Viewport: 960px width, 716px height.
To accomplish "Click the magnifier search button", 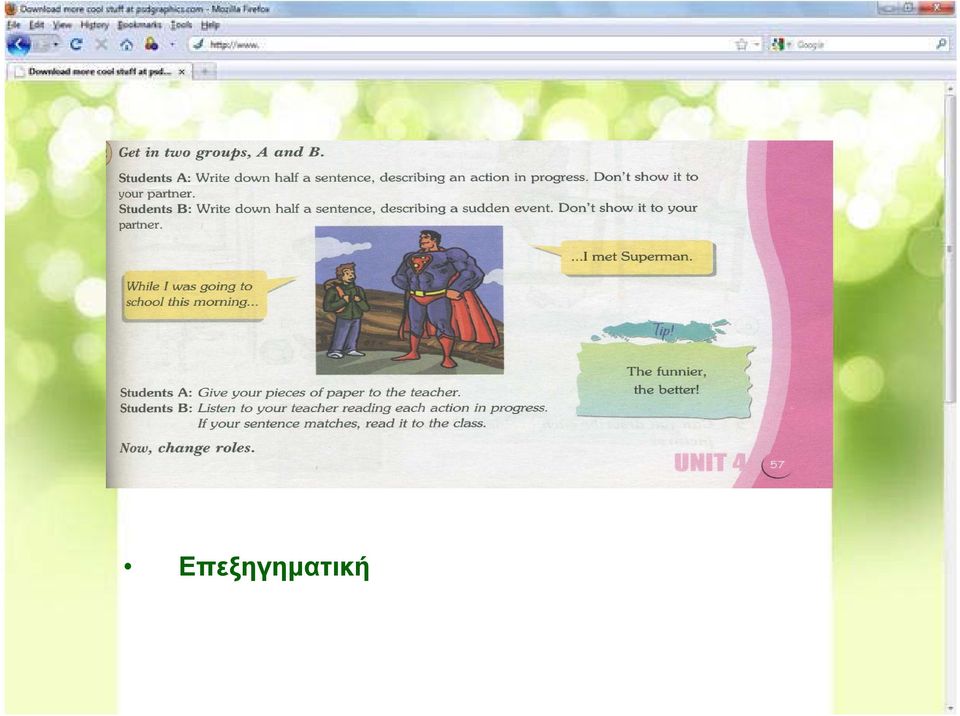I will (941, 44).
